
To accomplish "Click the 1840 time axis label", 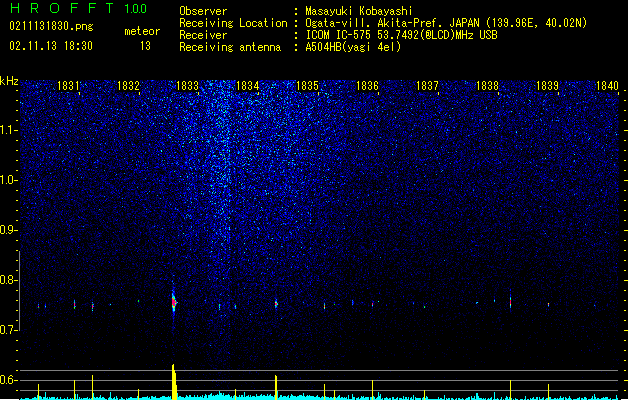I will pos(607,85).
